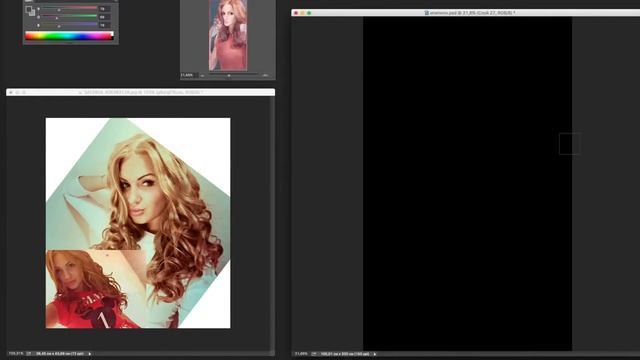Click the left document size info text
640x360 pixels.
click(60, 353)
